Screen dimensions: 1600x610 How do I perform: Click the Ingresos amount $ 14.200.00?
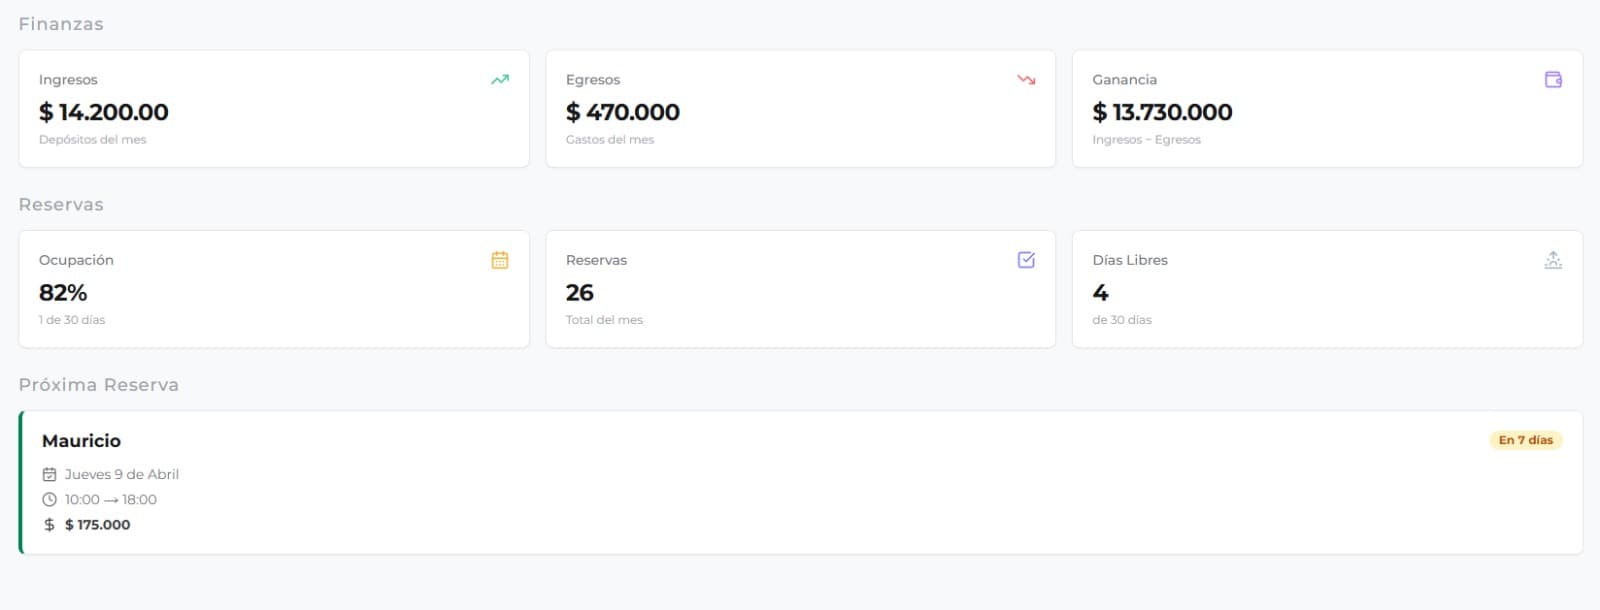pos(104,112)
